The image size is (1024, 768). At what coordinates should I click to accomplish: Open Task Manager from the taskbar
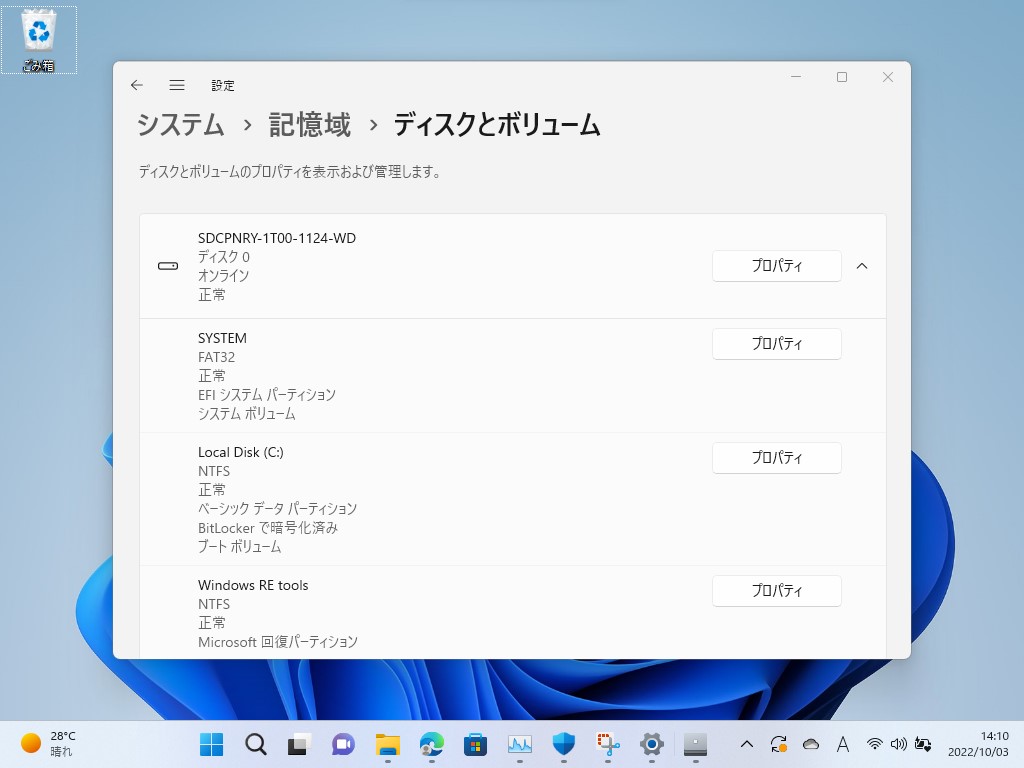(x=519, y=744)
